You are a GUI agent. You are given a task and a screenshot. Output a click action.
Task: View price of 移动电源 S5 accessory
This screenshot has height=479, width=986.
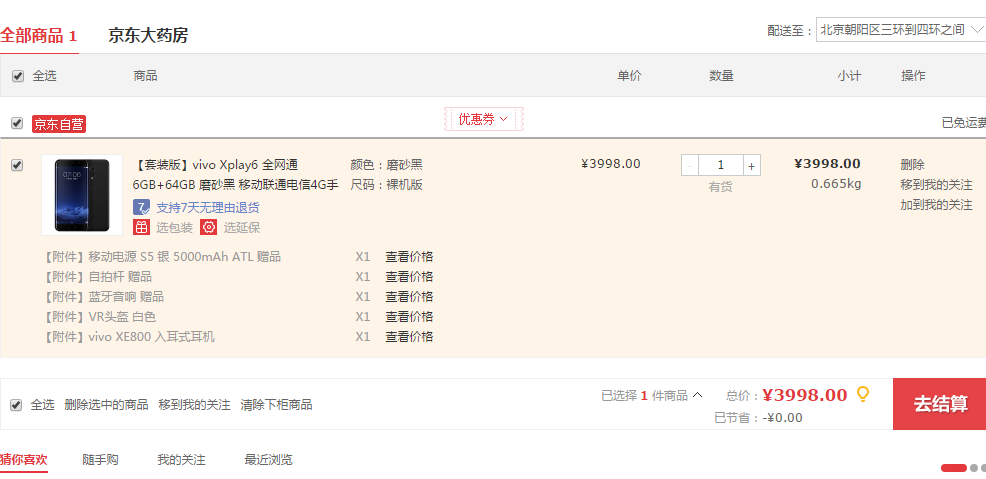point(409,256)
